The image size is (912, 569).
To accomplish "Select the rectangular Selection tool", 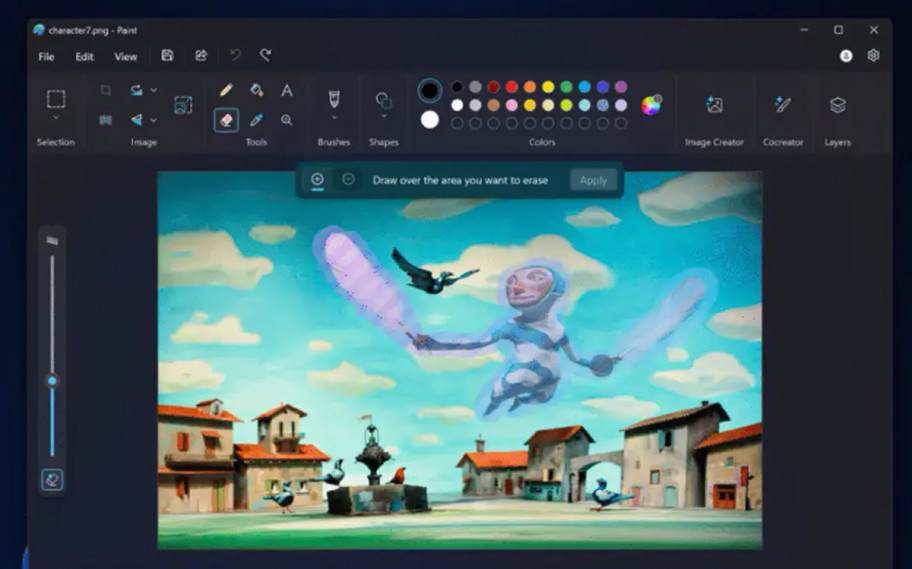I will [56, 99].
